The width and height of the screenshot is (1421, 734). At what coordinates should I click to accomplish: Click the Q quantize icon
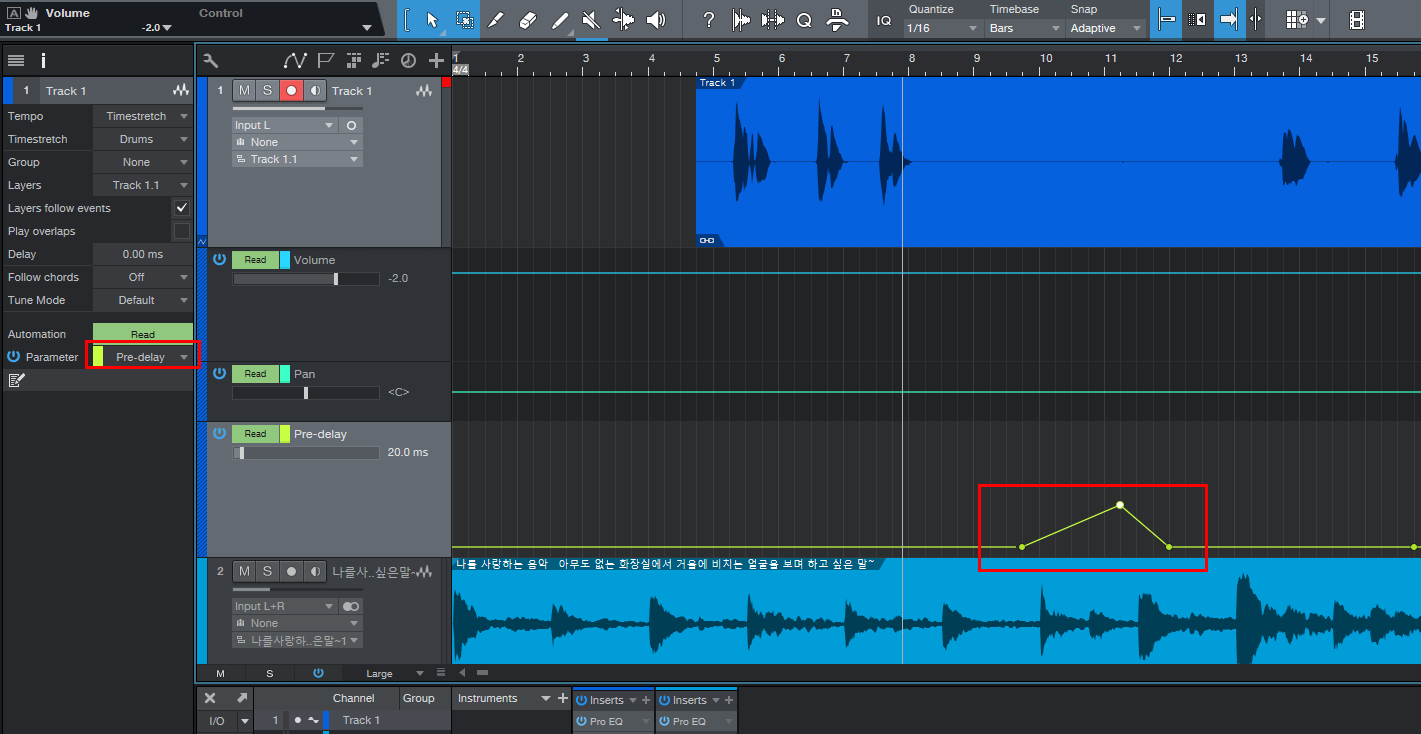pos(804,19)
